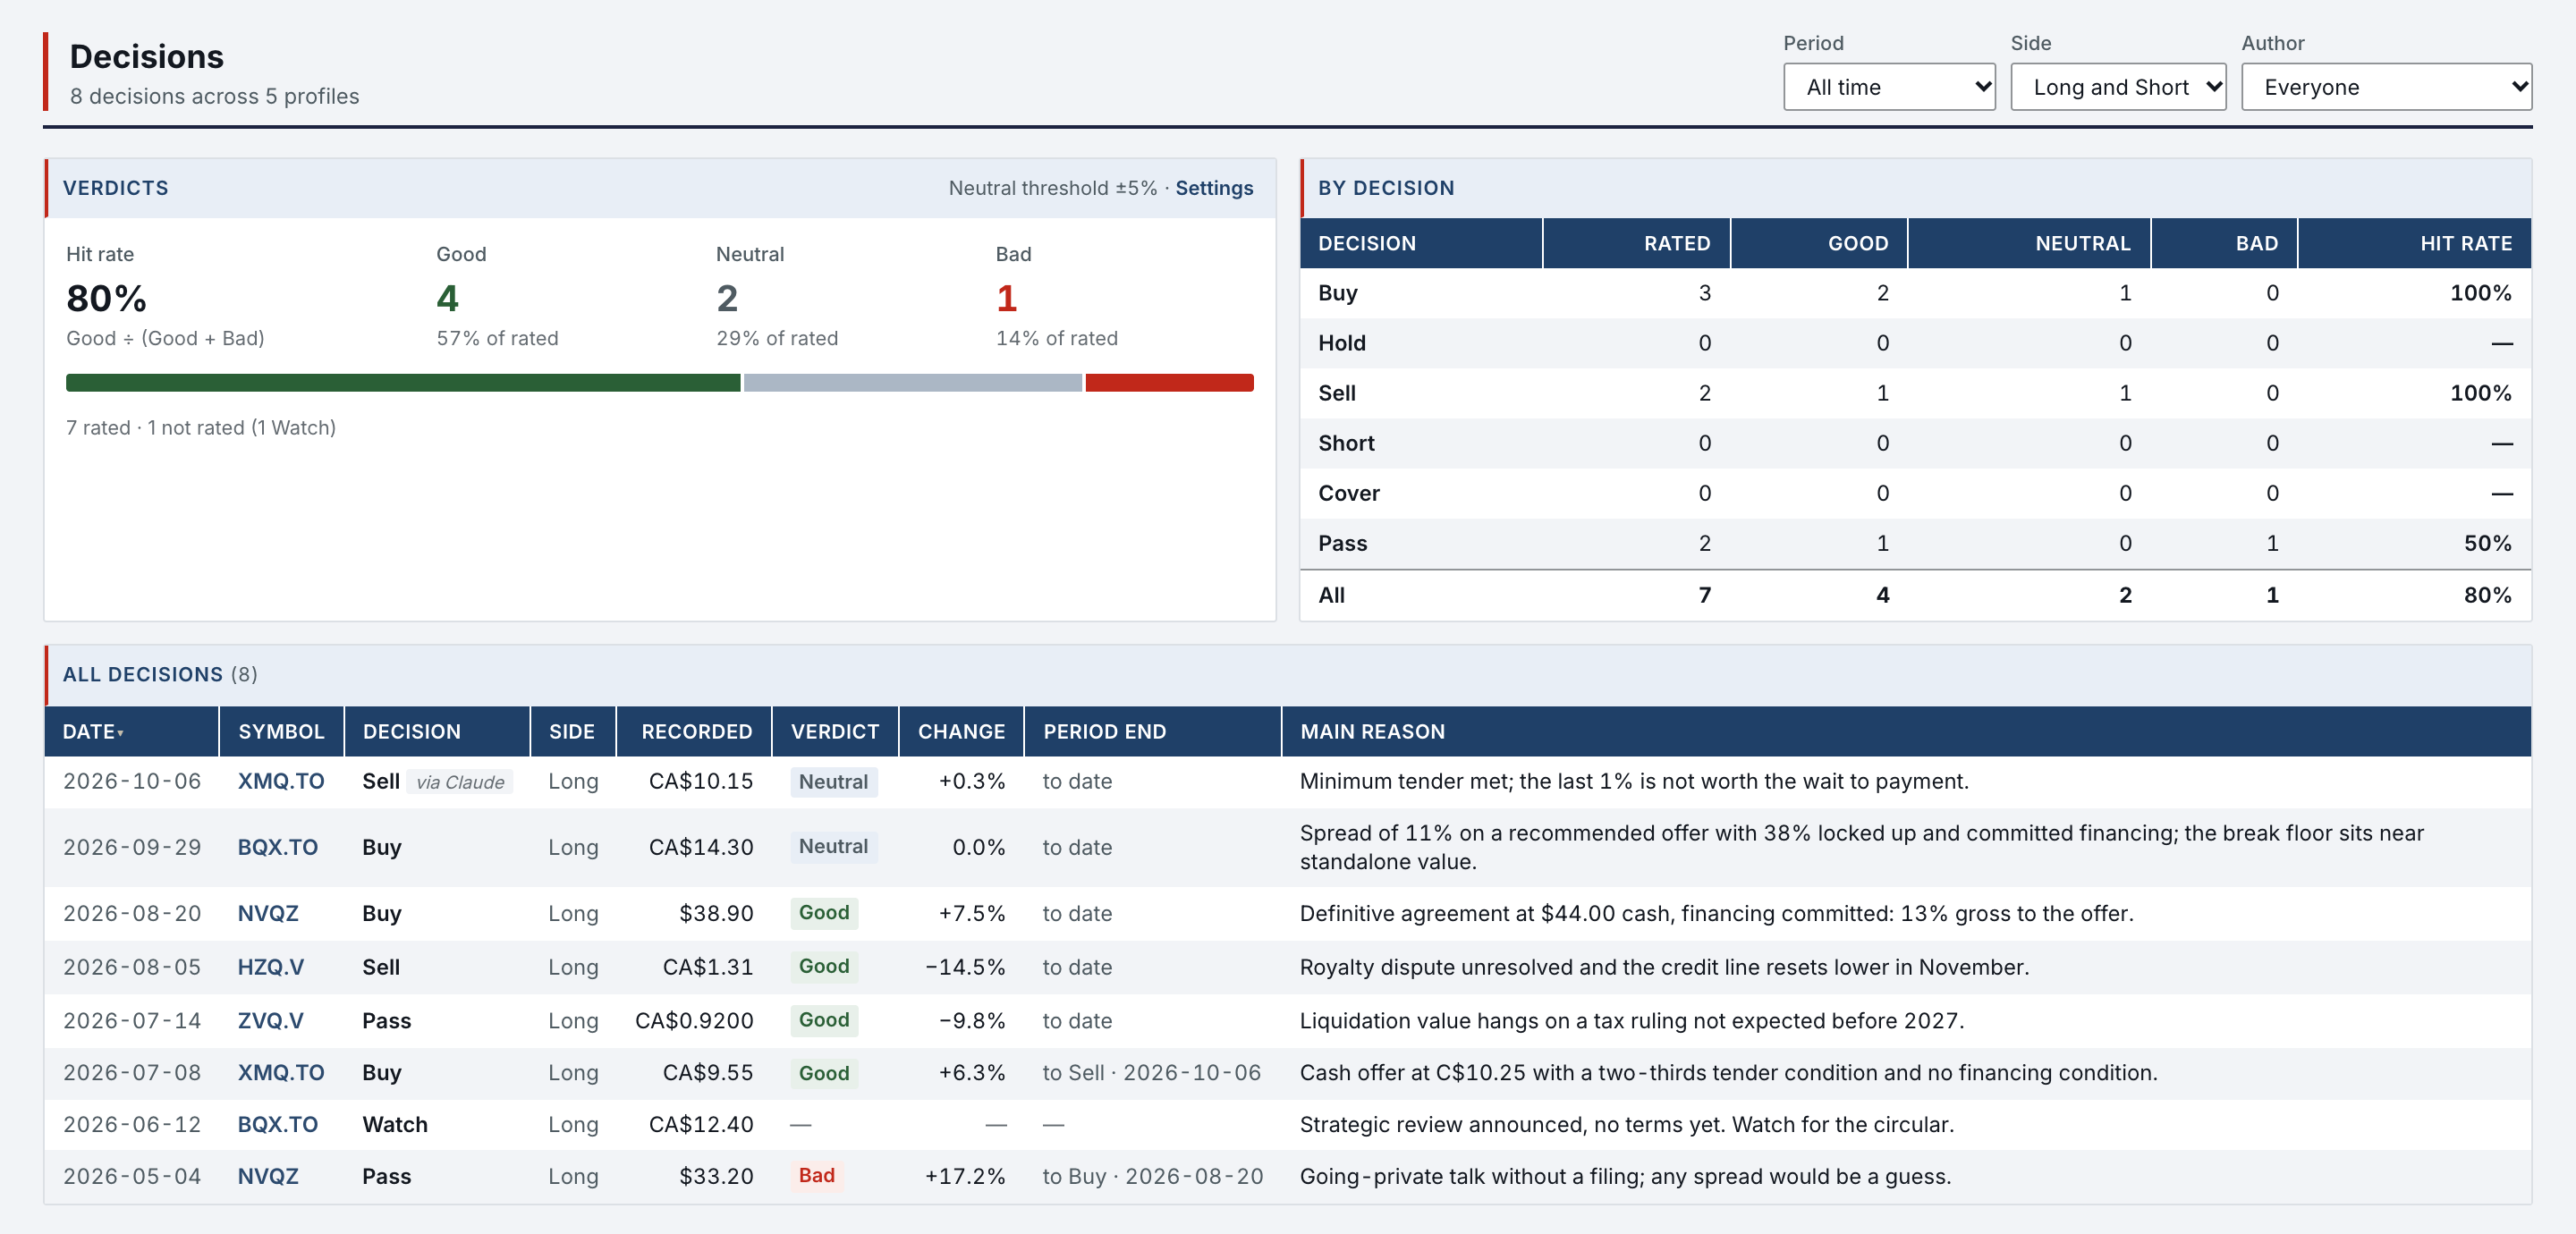Click the grey Neutral segment of the verdict bar
Image resolution: width=2576 pixels, height=1234 pixels.
912,382
